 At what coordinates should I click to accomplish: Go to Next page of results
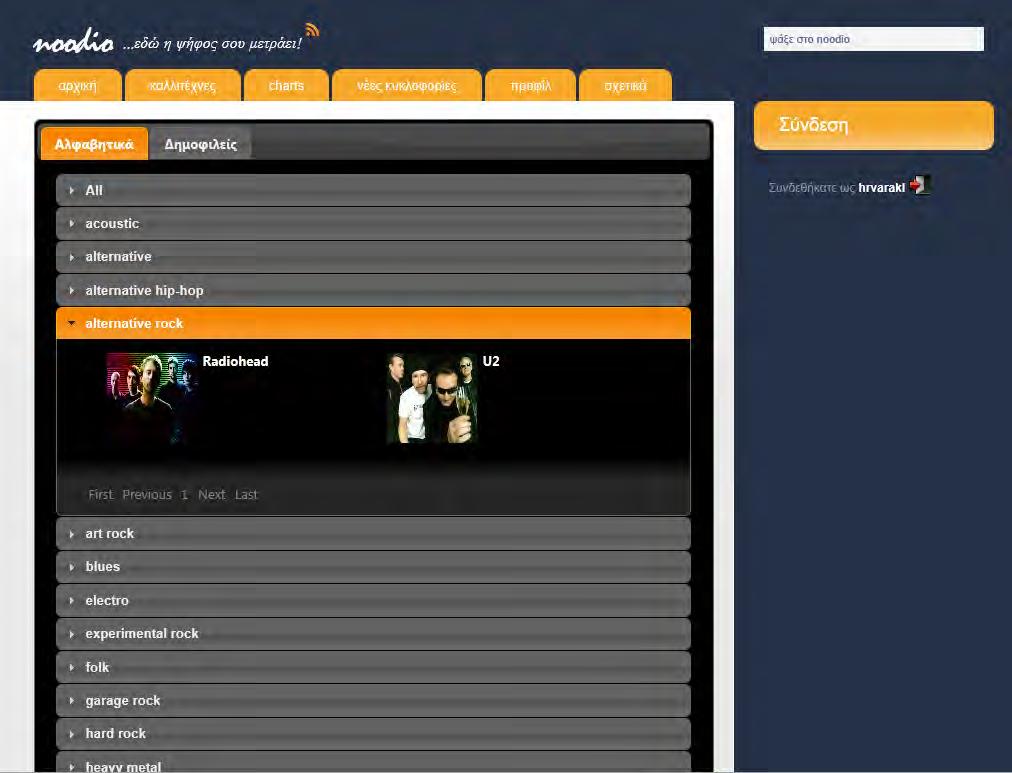tap(212, 494)
